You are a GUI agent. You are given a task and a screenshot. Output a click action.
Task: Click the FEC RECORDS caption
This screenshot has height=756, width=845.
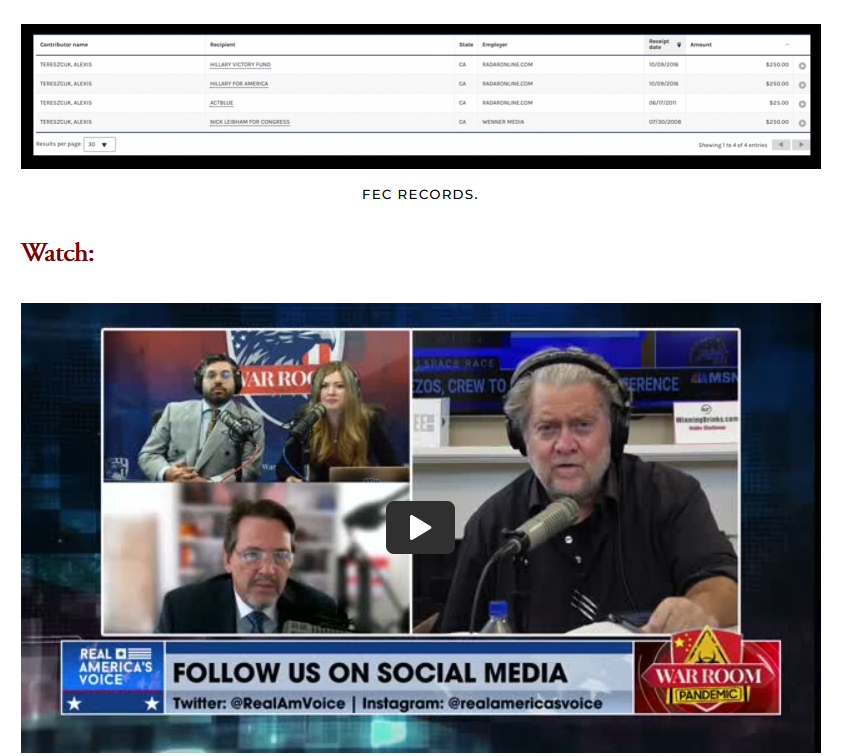click(420, 195)
